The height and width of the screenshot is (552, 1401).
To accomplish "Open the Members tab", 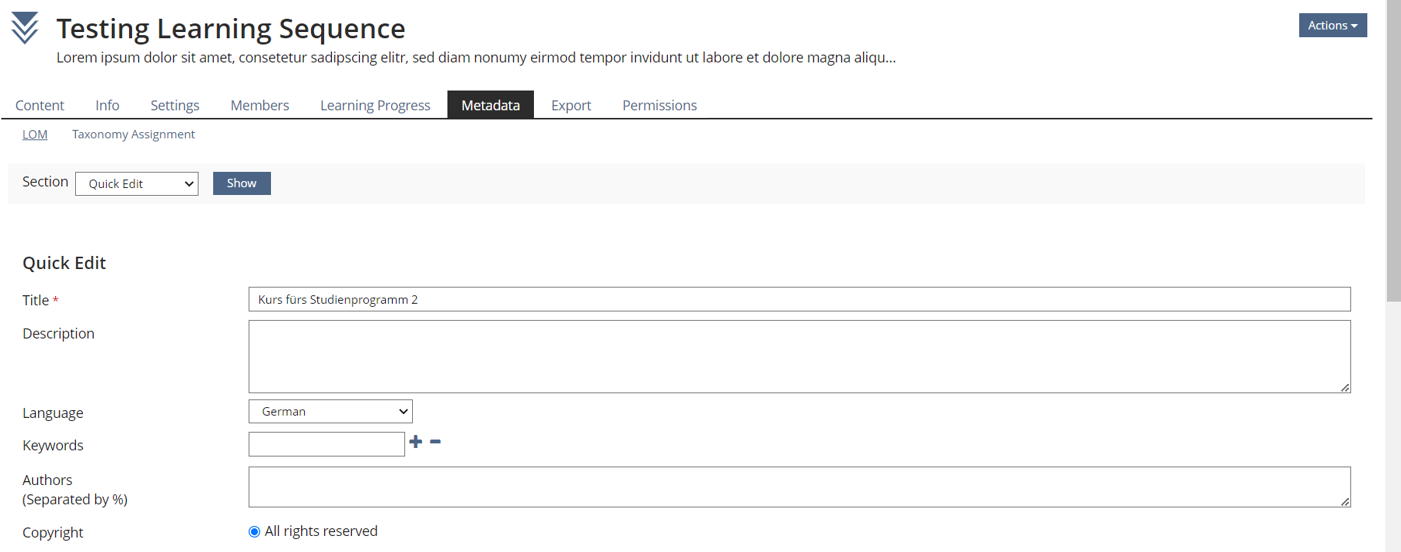I will (x=260, y=105).
